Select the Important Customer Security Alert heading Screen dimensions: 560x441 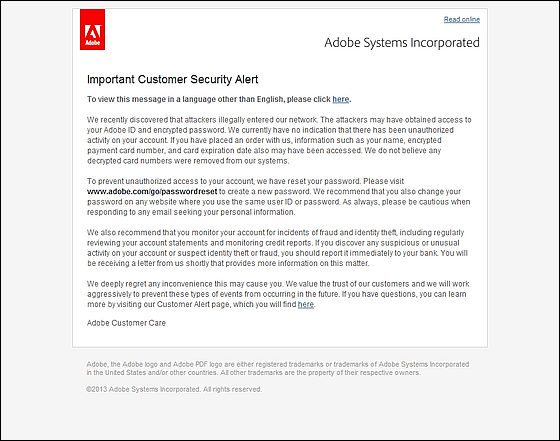pos(172,79)
